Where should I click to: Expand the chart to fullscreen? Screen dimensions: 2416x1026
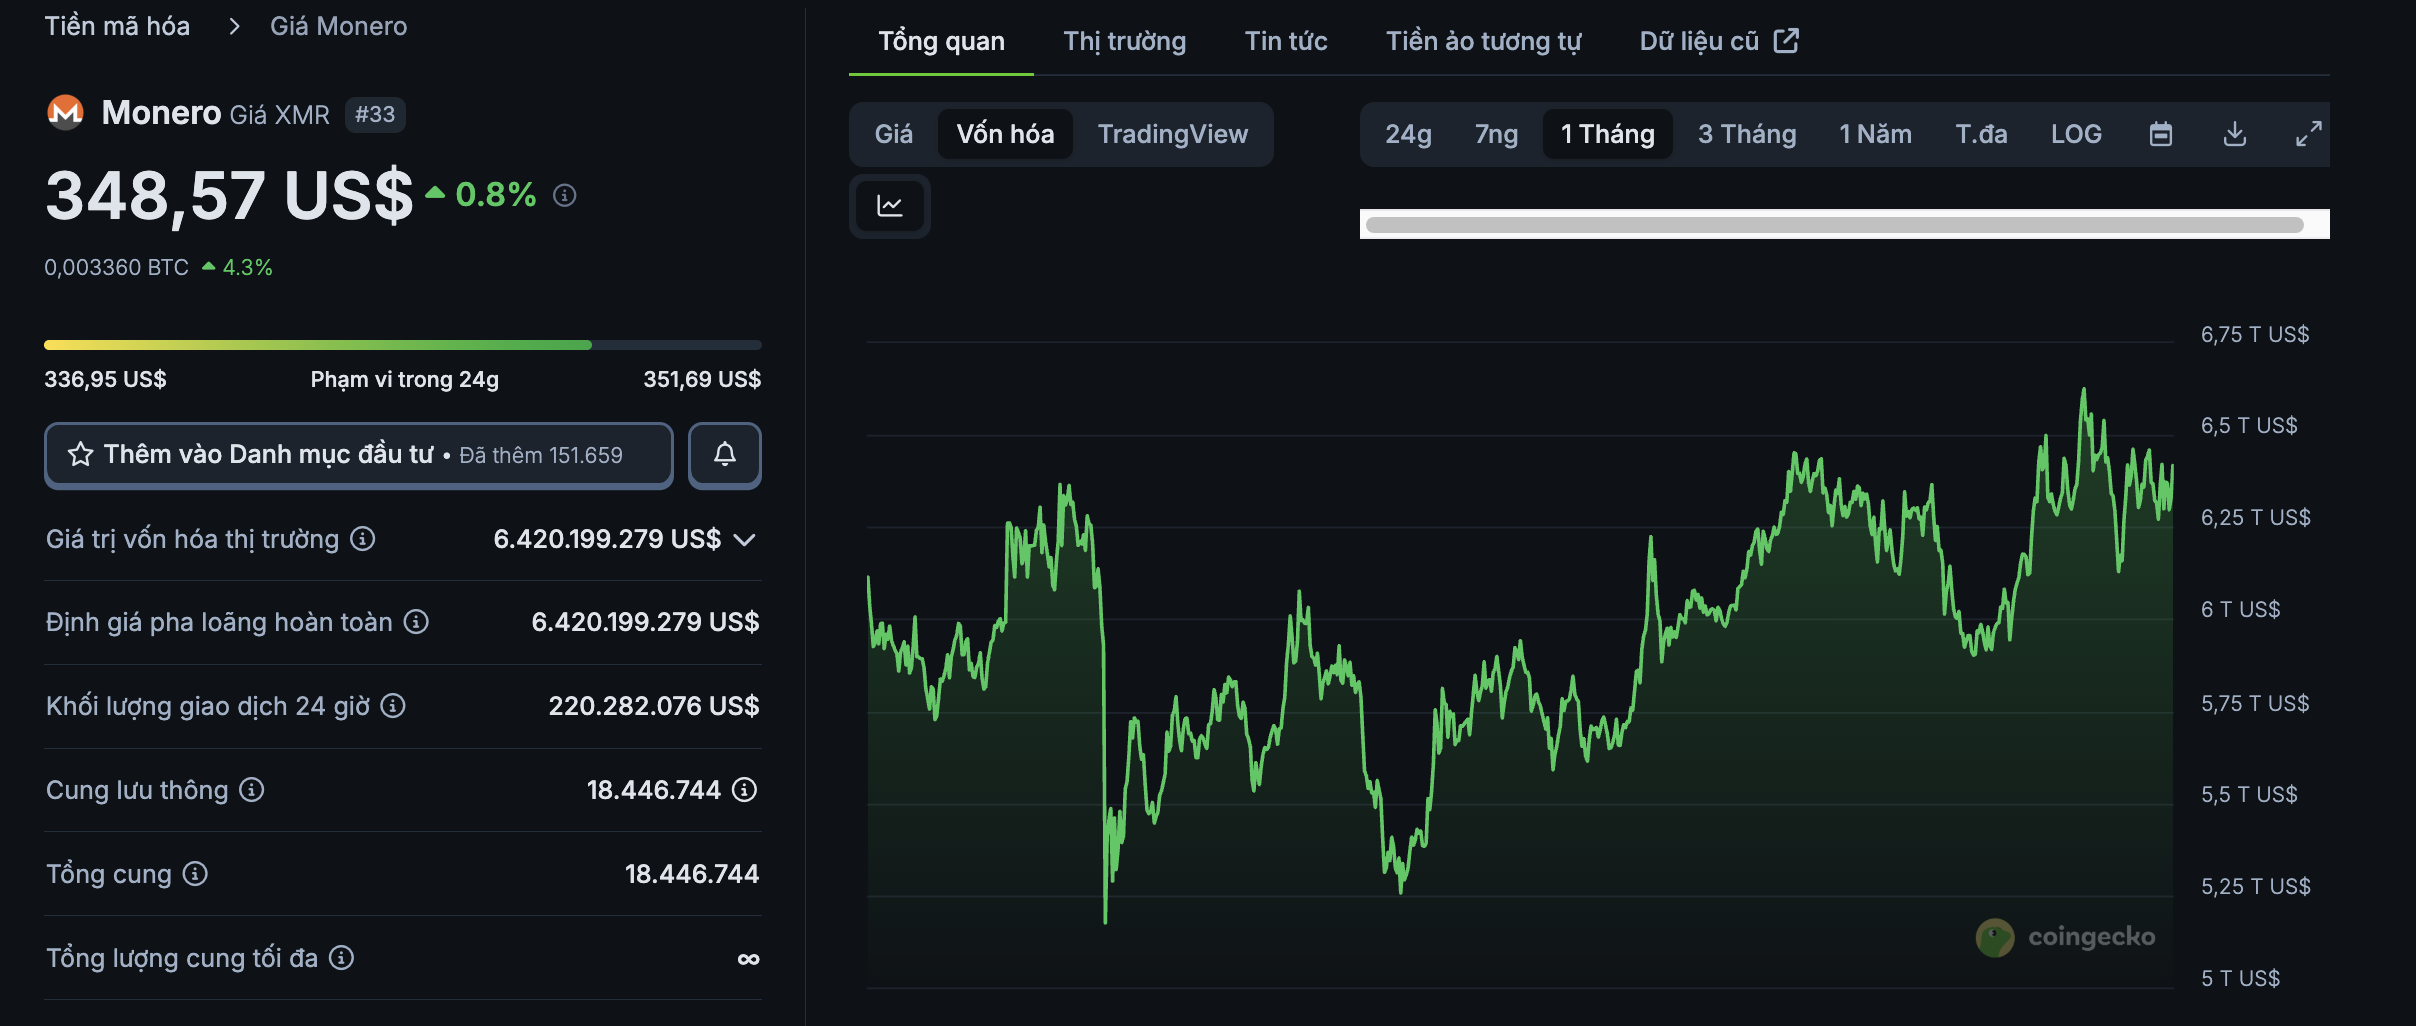(x=2310, y=133)
